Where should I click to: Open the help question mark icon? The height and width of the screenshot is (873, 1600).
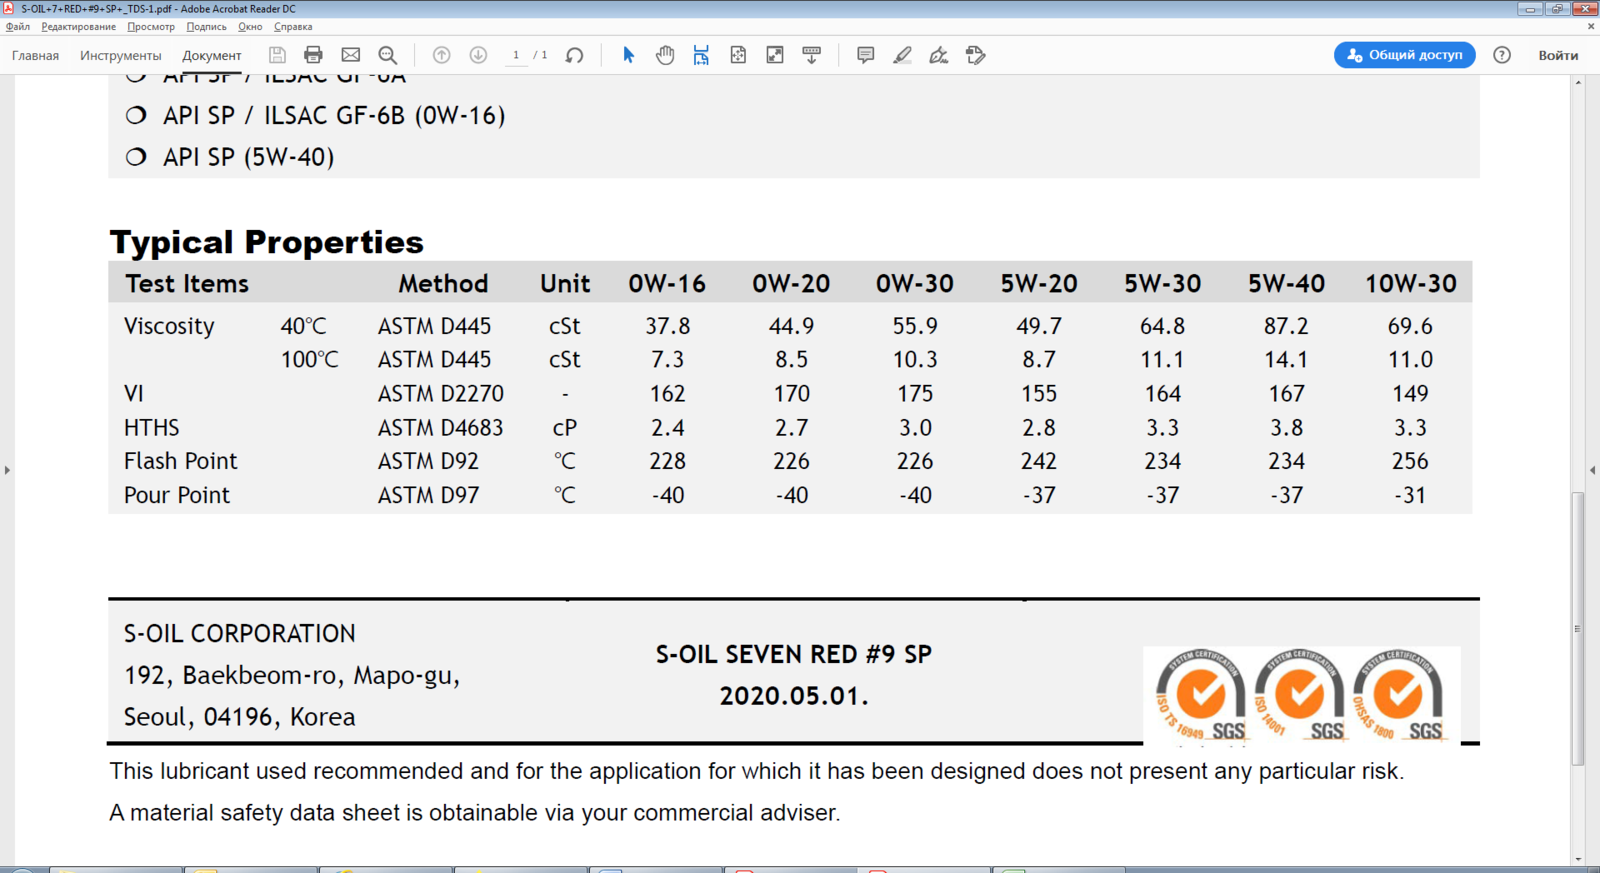tap(1502, 55)
